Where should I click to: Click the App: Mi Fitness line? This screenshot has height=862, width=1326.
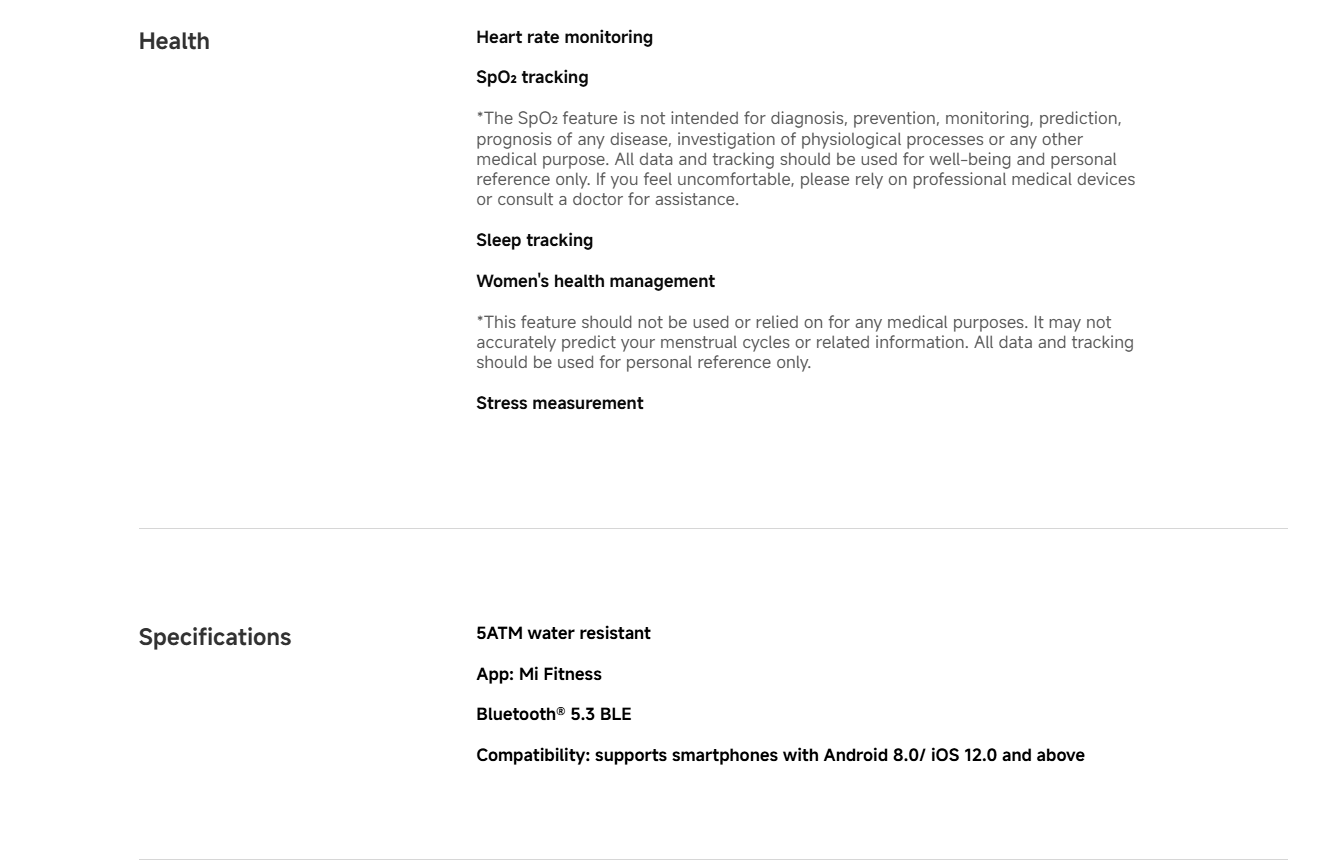(x=539, y=674)
